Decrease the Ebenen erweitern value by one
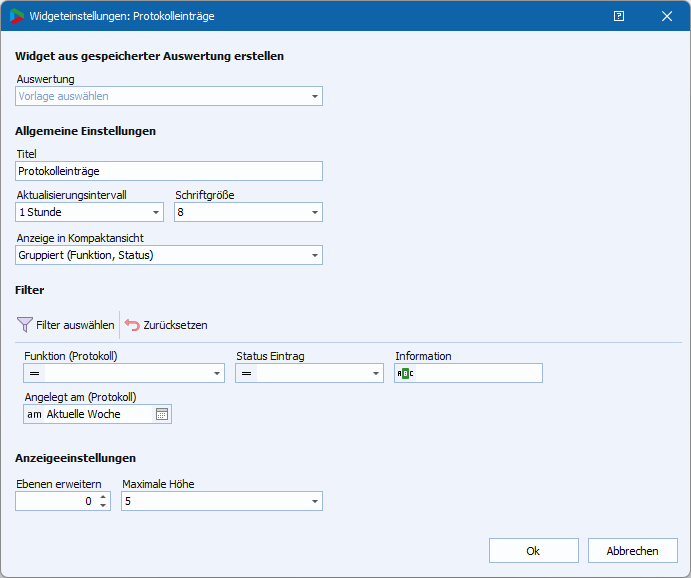Viewport: 691px width, 578px height. (x=103, y=506)
